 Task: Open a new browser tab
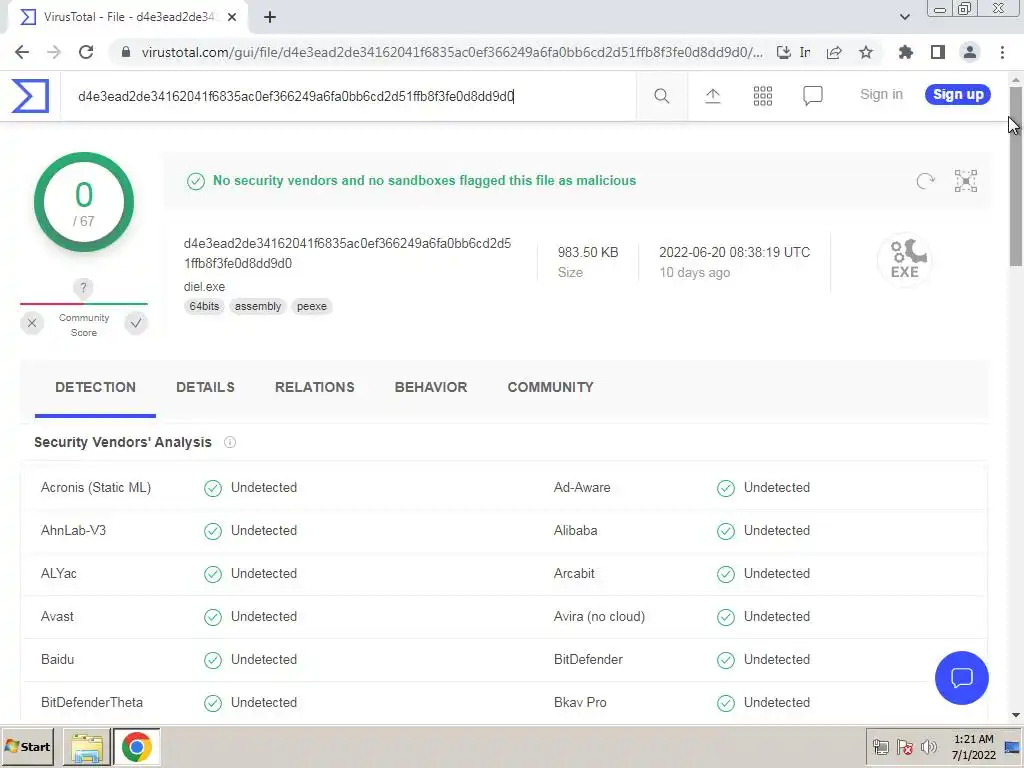pos(270,17)
